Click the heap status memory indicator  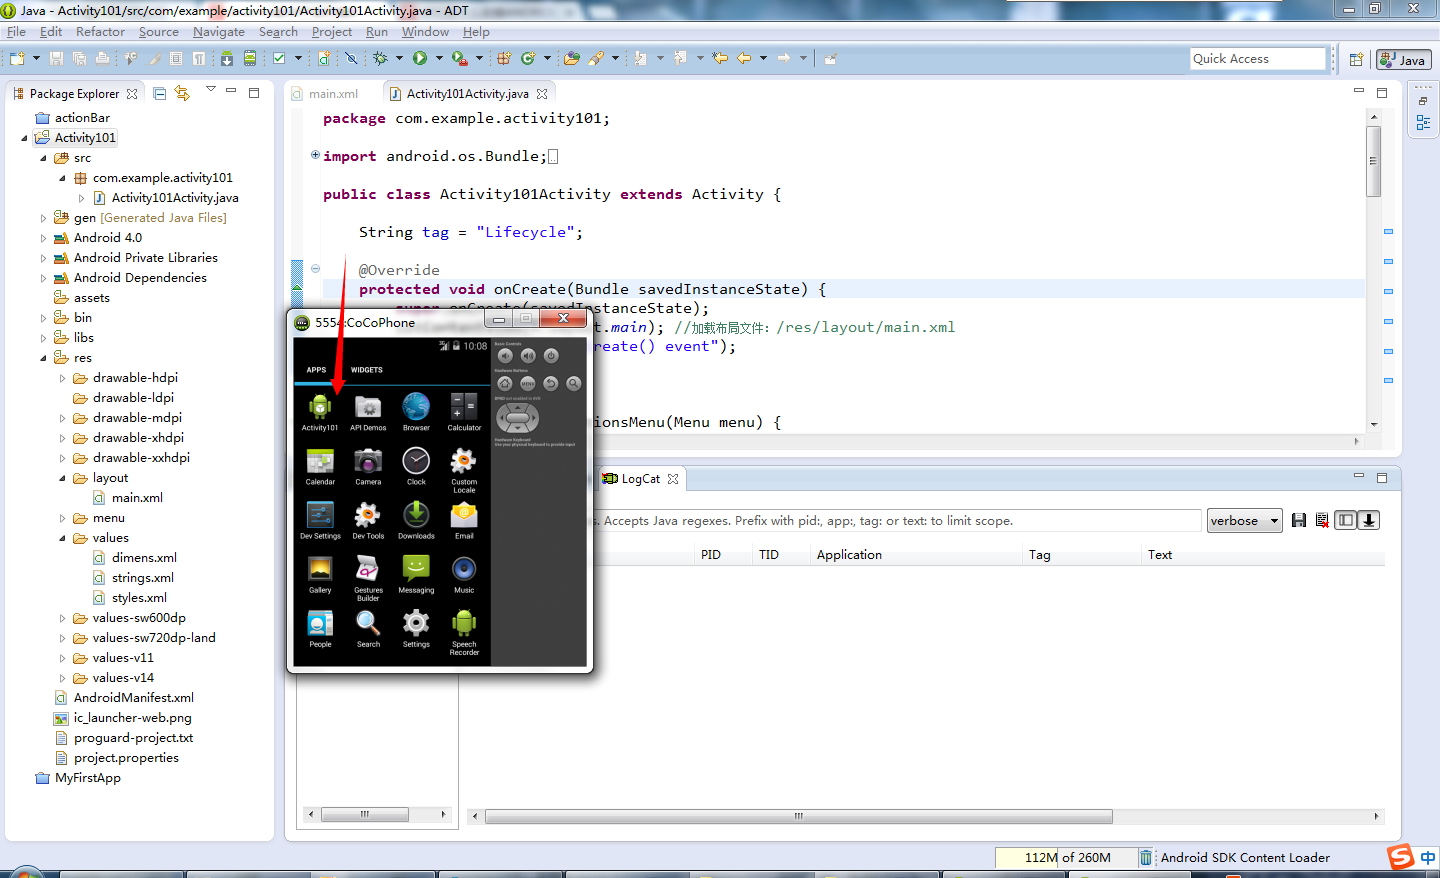[x=1066, y=858]
